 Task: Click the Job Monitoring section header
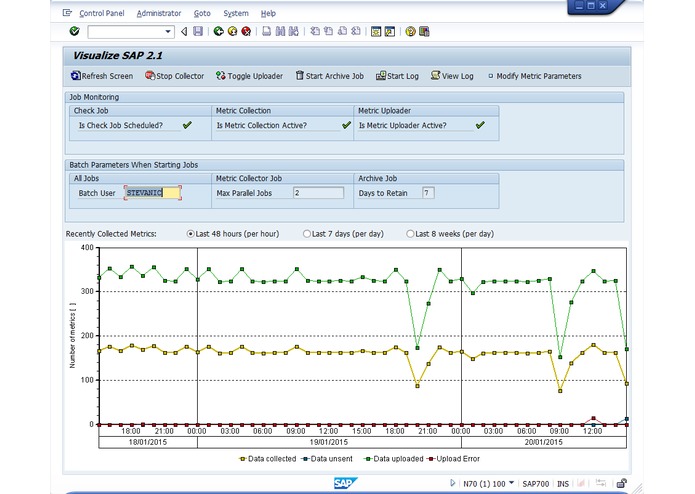pos(344,97)
